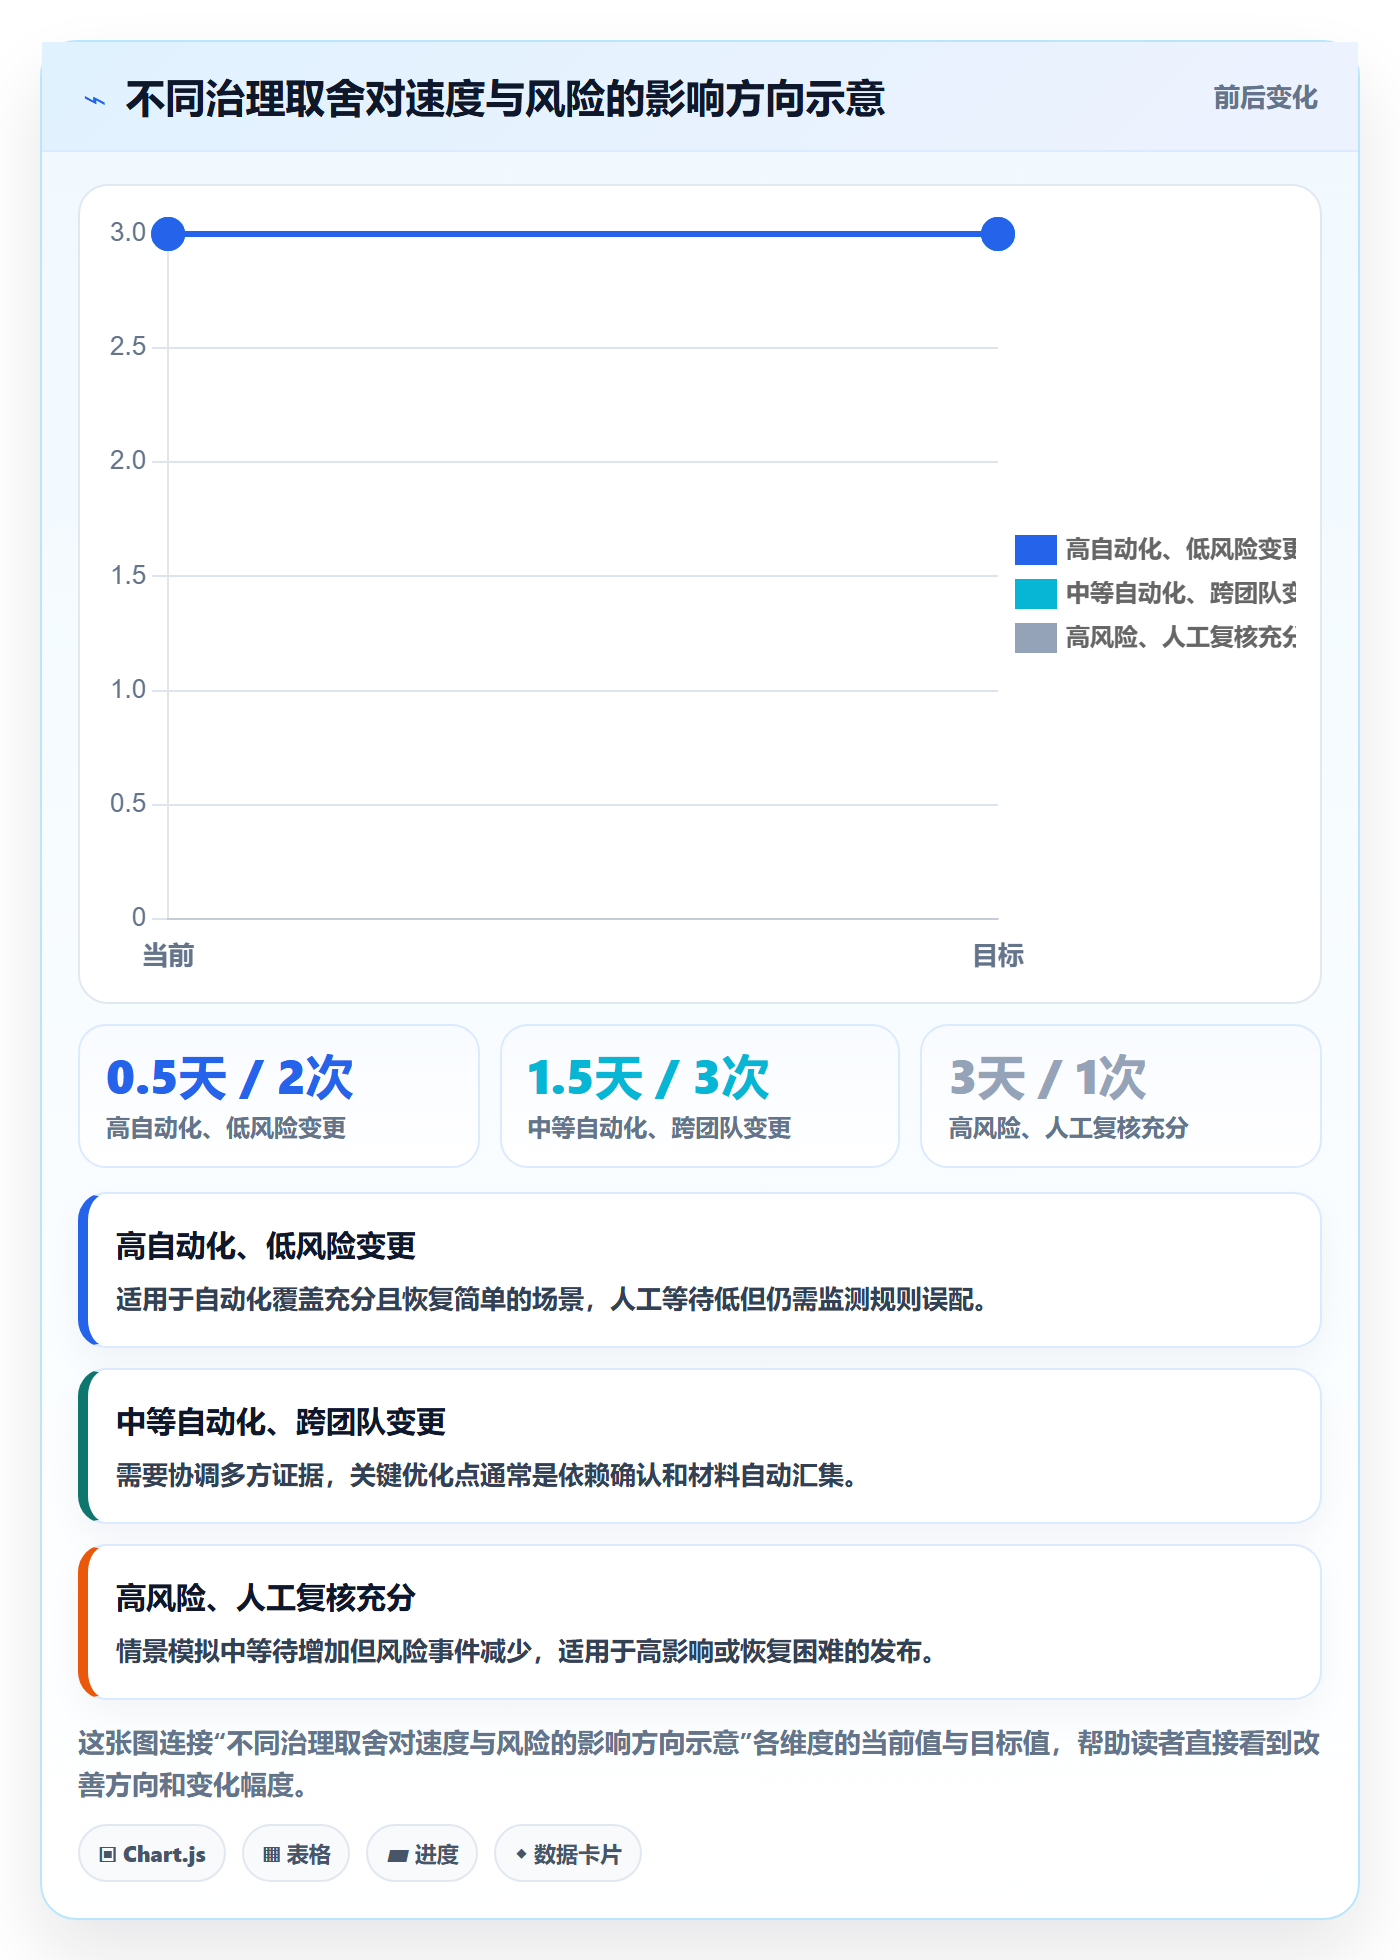The width and height of the screenshot is (1400, 1960).
Task: Toggle the gray 高风险 legend swatch
Action: pyautogui.click(x=1035, y=638)
